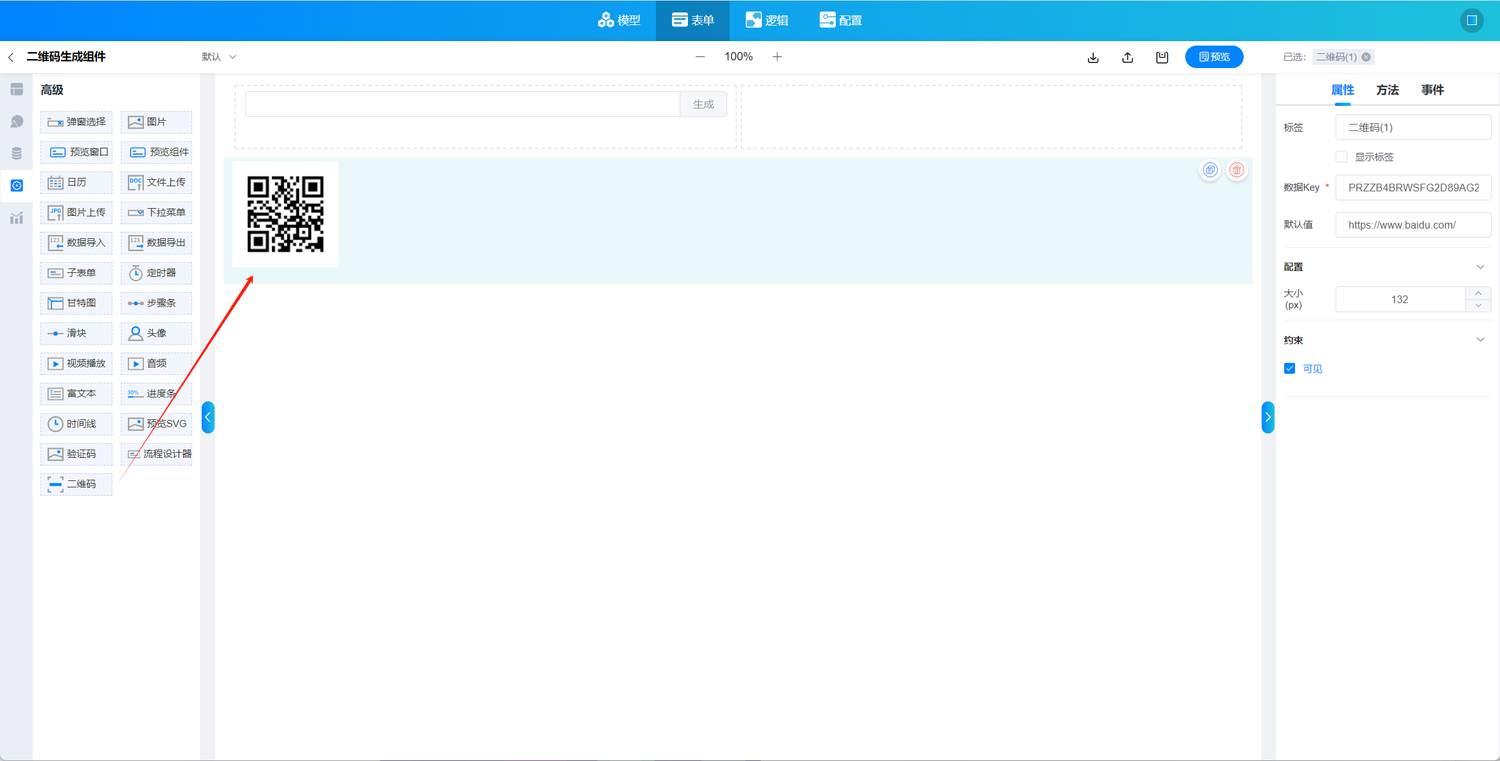This screenshot has height=761, width=1500.
Task: Open the 默认 dropdown
Action: point(219,57)
